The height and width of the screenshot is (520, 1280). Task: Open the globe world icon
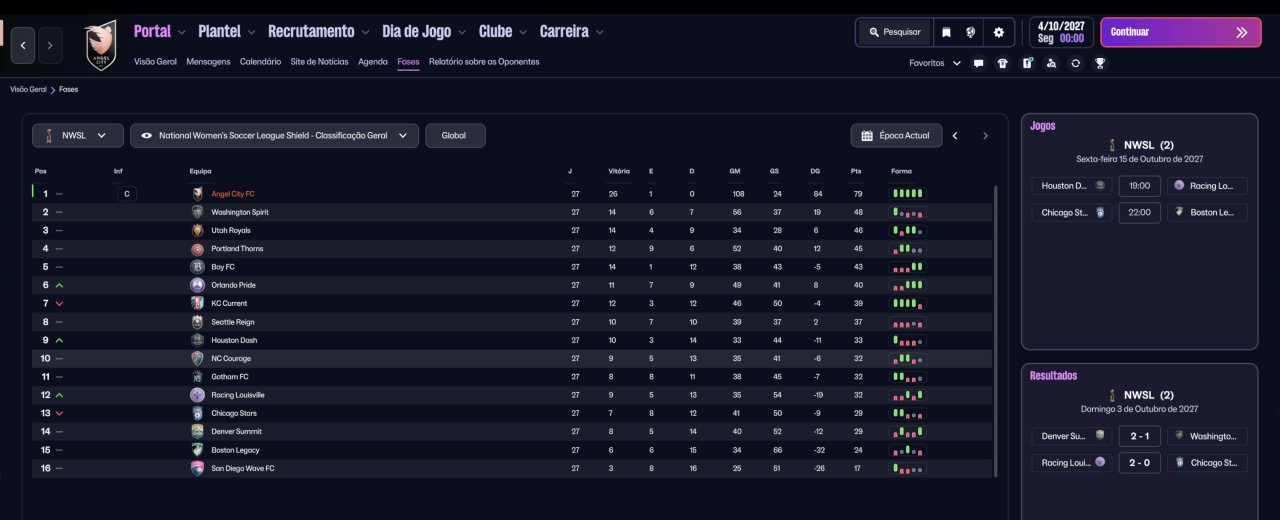pyautogui.click(x=971, y=32)
